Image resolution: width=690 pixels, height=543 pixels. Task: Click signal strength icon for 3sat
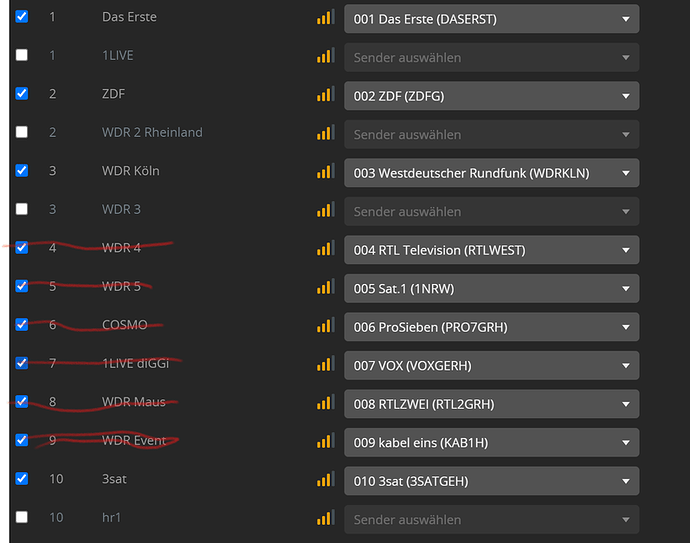click(326, 479)
